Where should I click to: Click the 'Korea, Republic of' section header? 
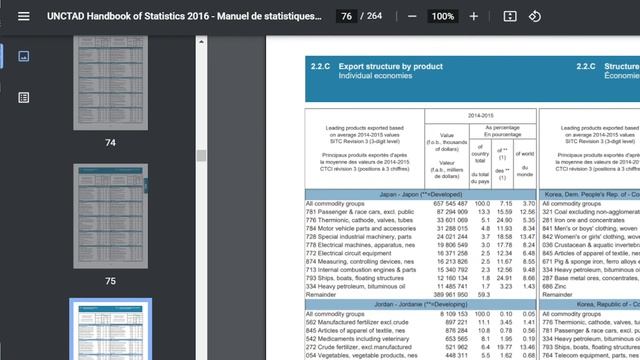pyautogui.click(x=590, y=304)
